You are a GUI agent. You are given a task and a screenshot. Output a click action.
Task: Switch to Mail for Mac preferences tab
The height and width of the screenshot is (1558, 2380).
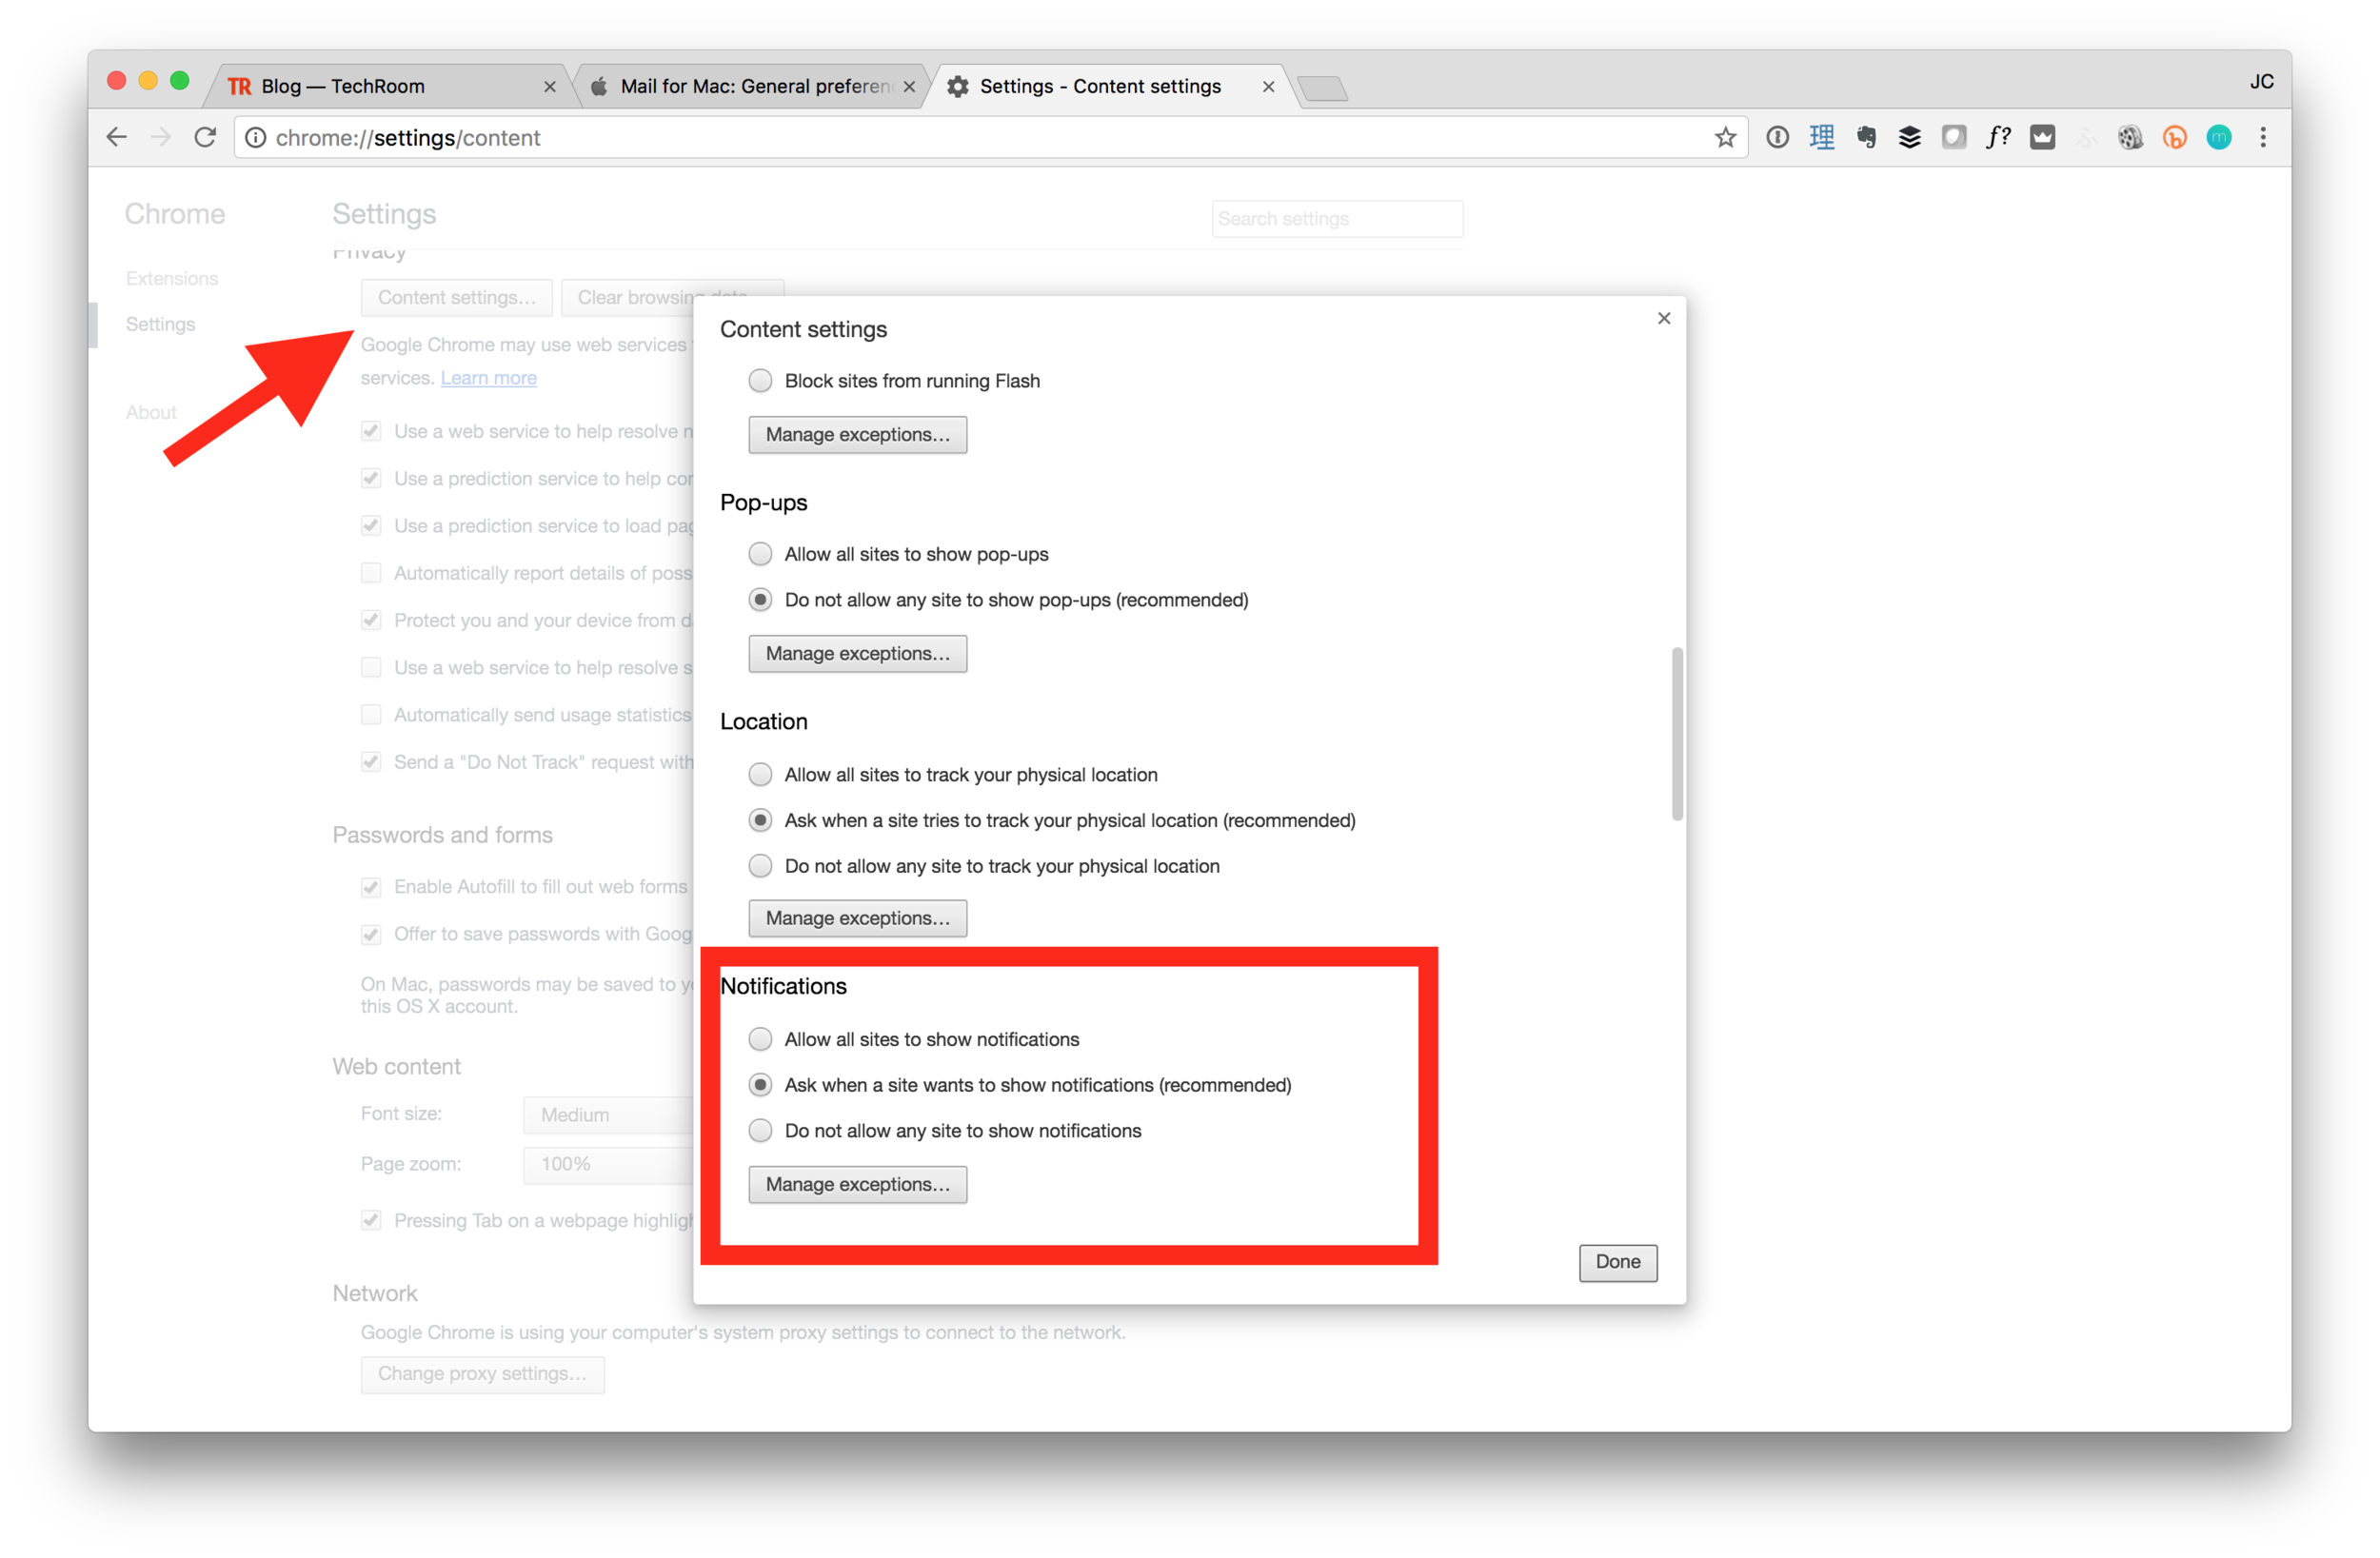click(750, 86)
